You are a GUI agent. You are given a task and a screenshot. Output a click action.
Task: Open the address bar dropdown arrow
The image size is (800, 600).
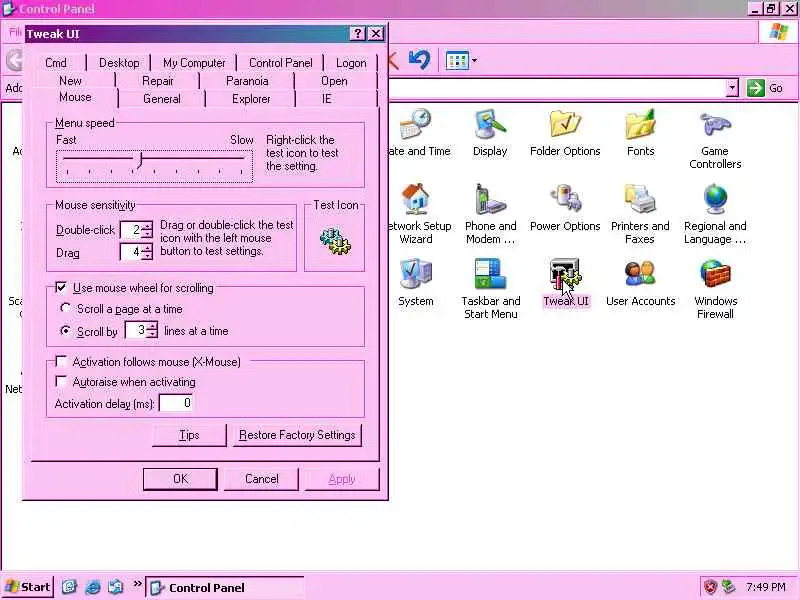732,88
